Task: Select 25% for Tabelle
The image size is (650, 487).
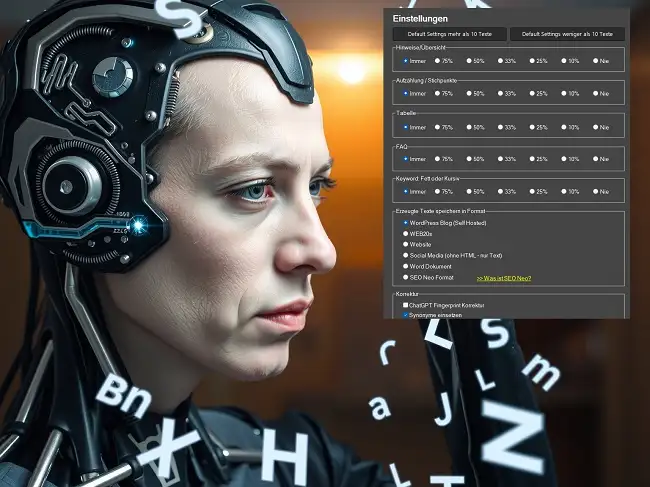Action: [532, 127]
